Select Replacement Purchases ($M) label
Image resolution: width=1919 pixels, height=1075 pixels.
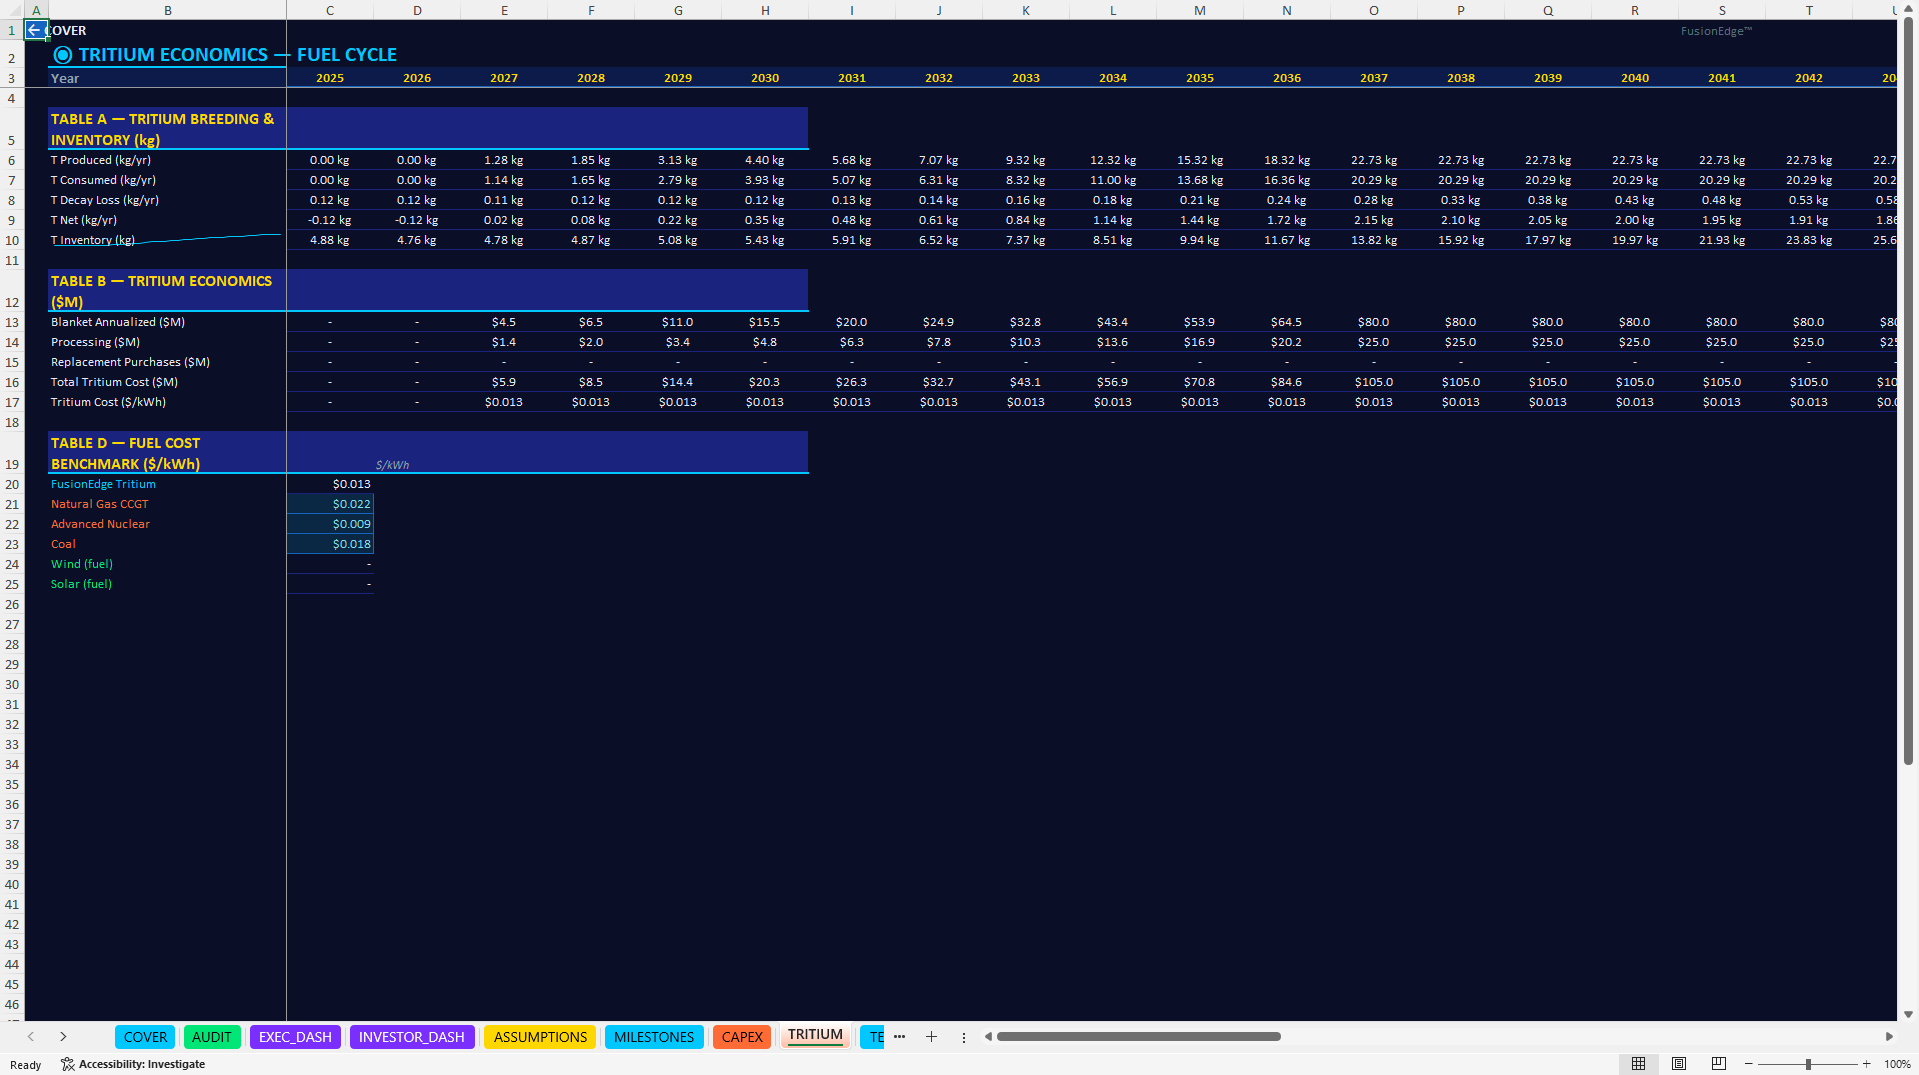point(167,362)
